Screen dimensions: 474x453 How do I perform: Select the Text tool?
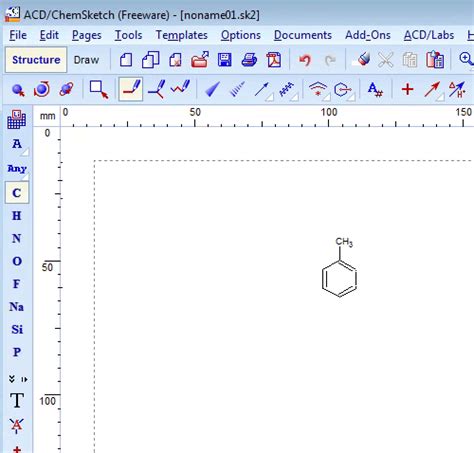[17, 400]
